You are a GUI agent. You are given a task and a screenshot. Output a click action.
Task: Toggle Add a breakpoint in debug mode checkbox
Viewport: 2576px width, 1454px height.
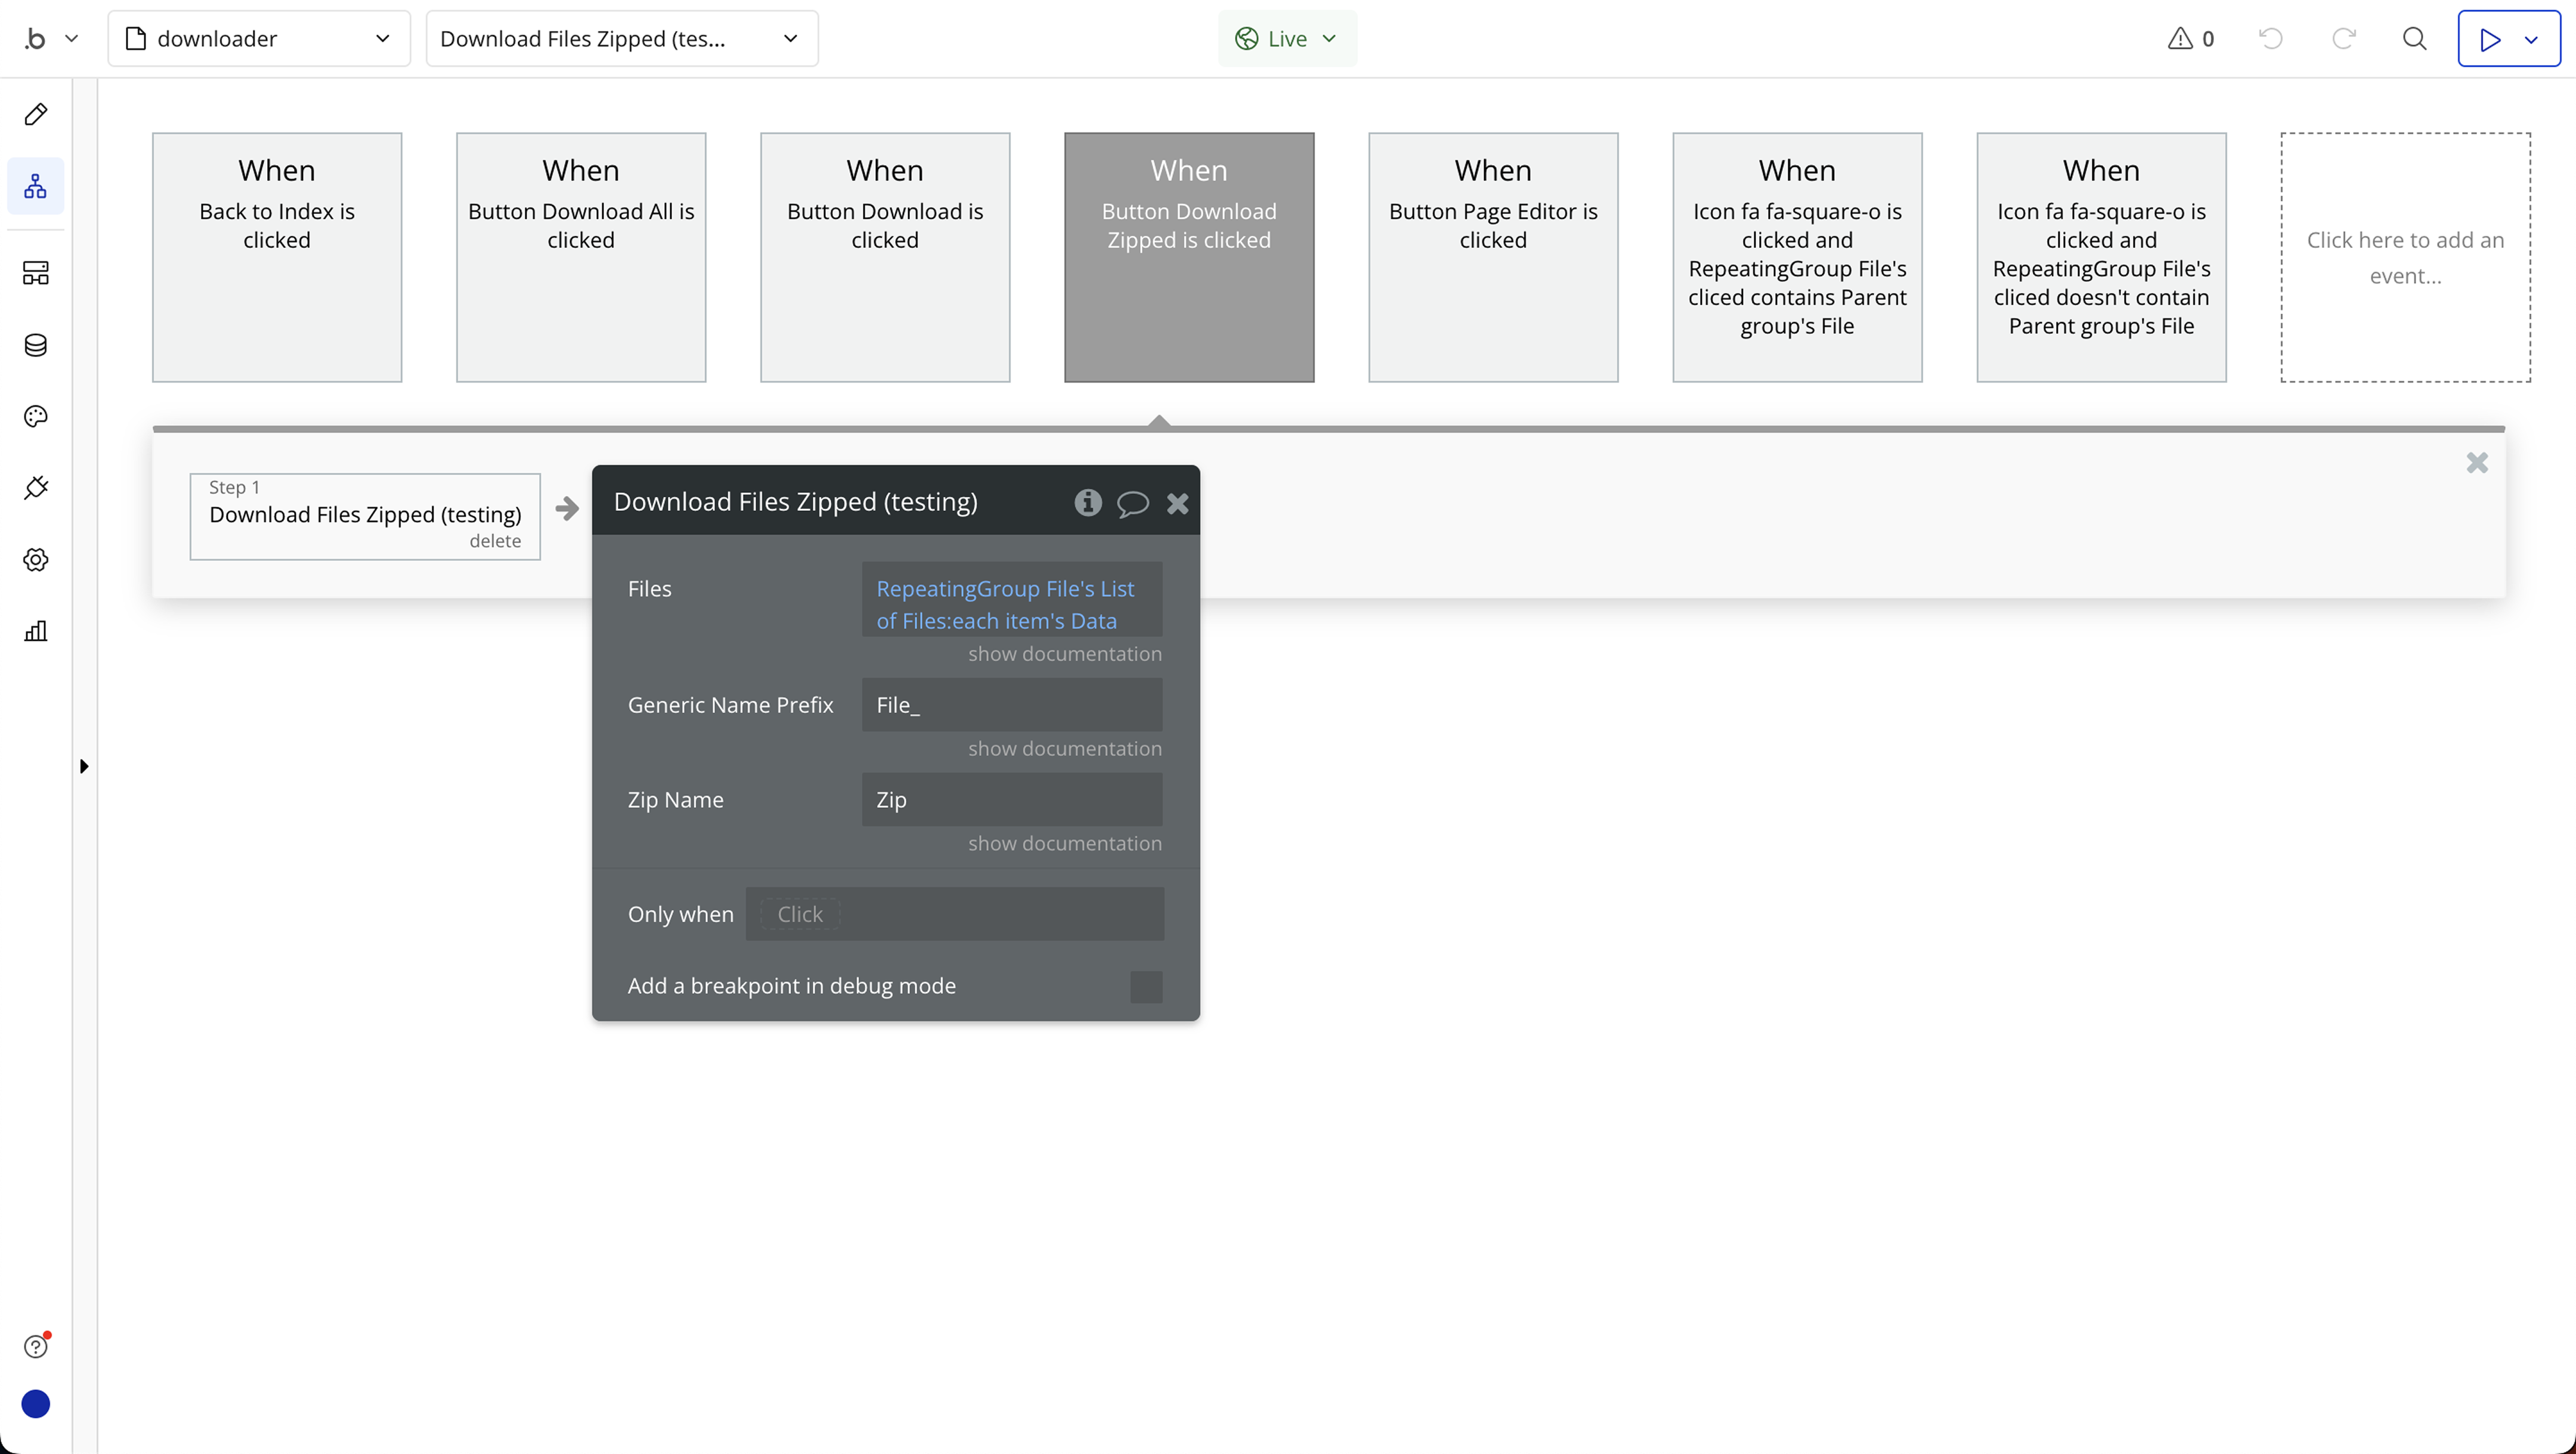click(x=1146, y=986)
